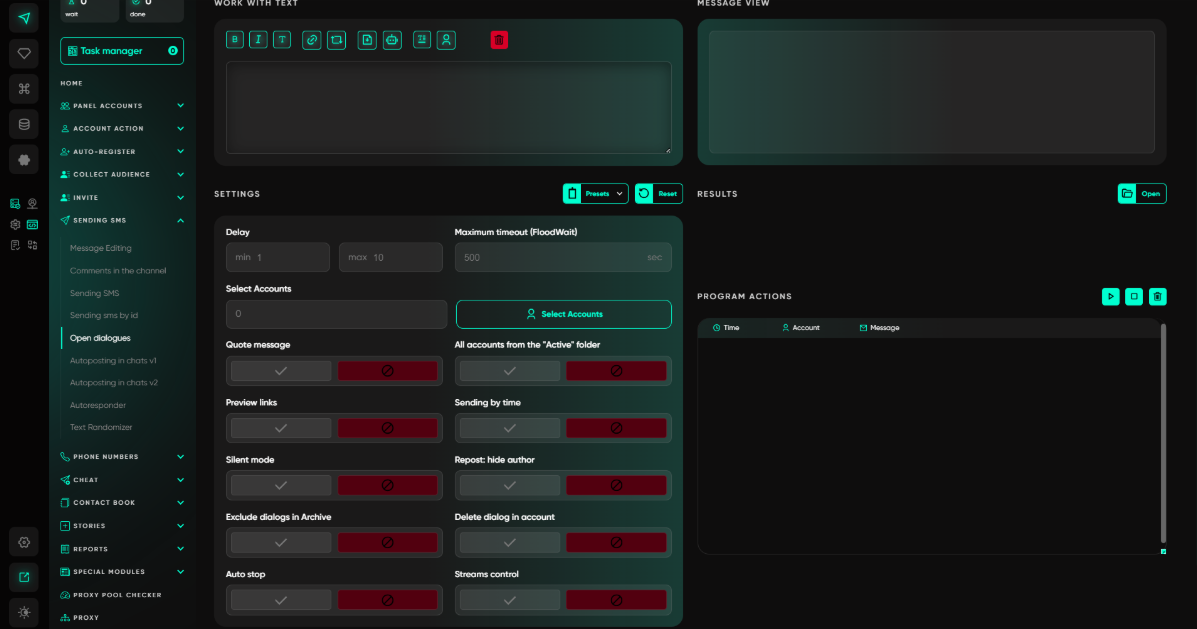This screenshot has height=629, width=1197.
Task: Open the paper plane section in left rail
Action: click(24, 18)
